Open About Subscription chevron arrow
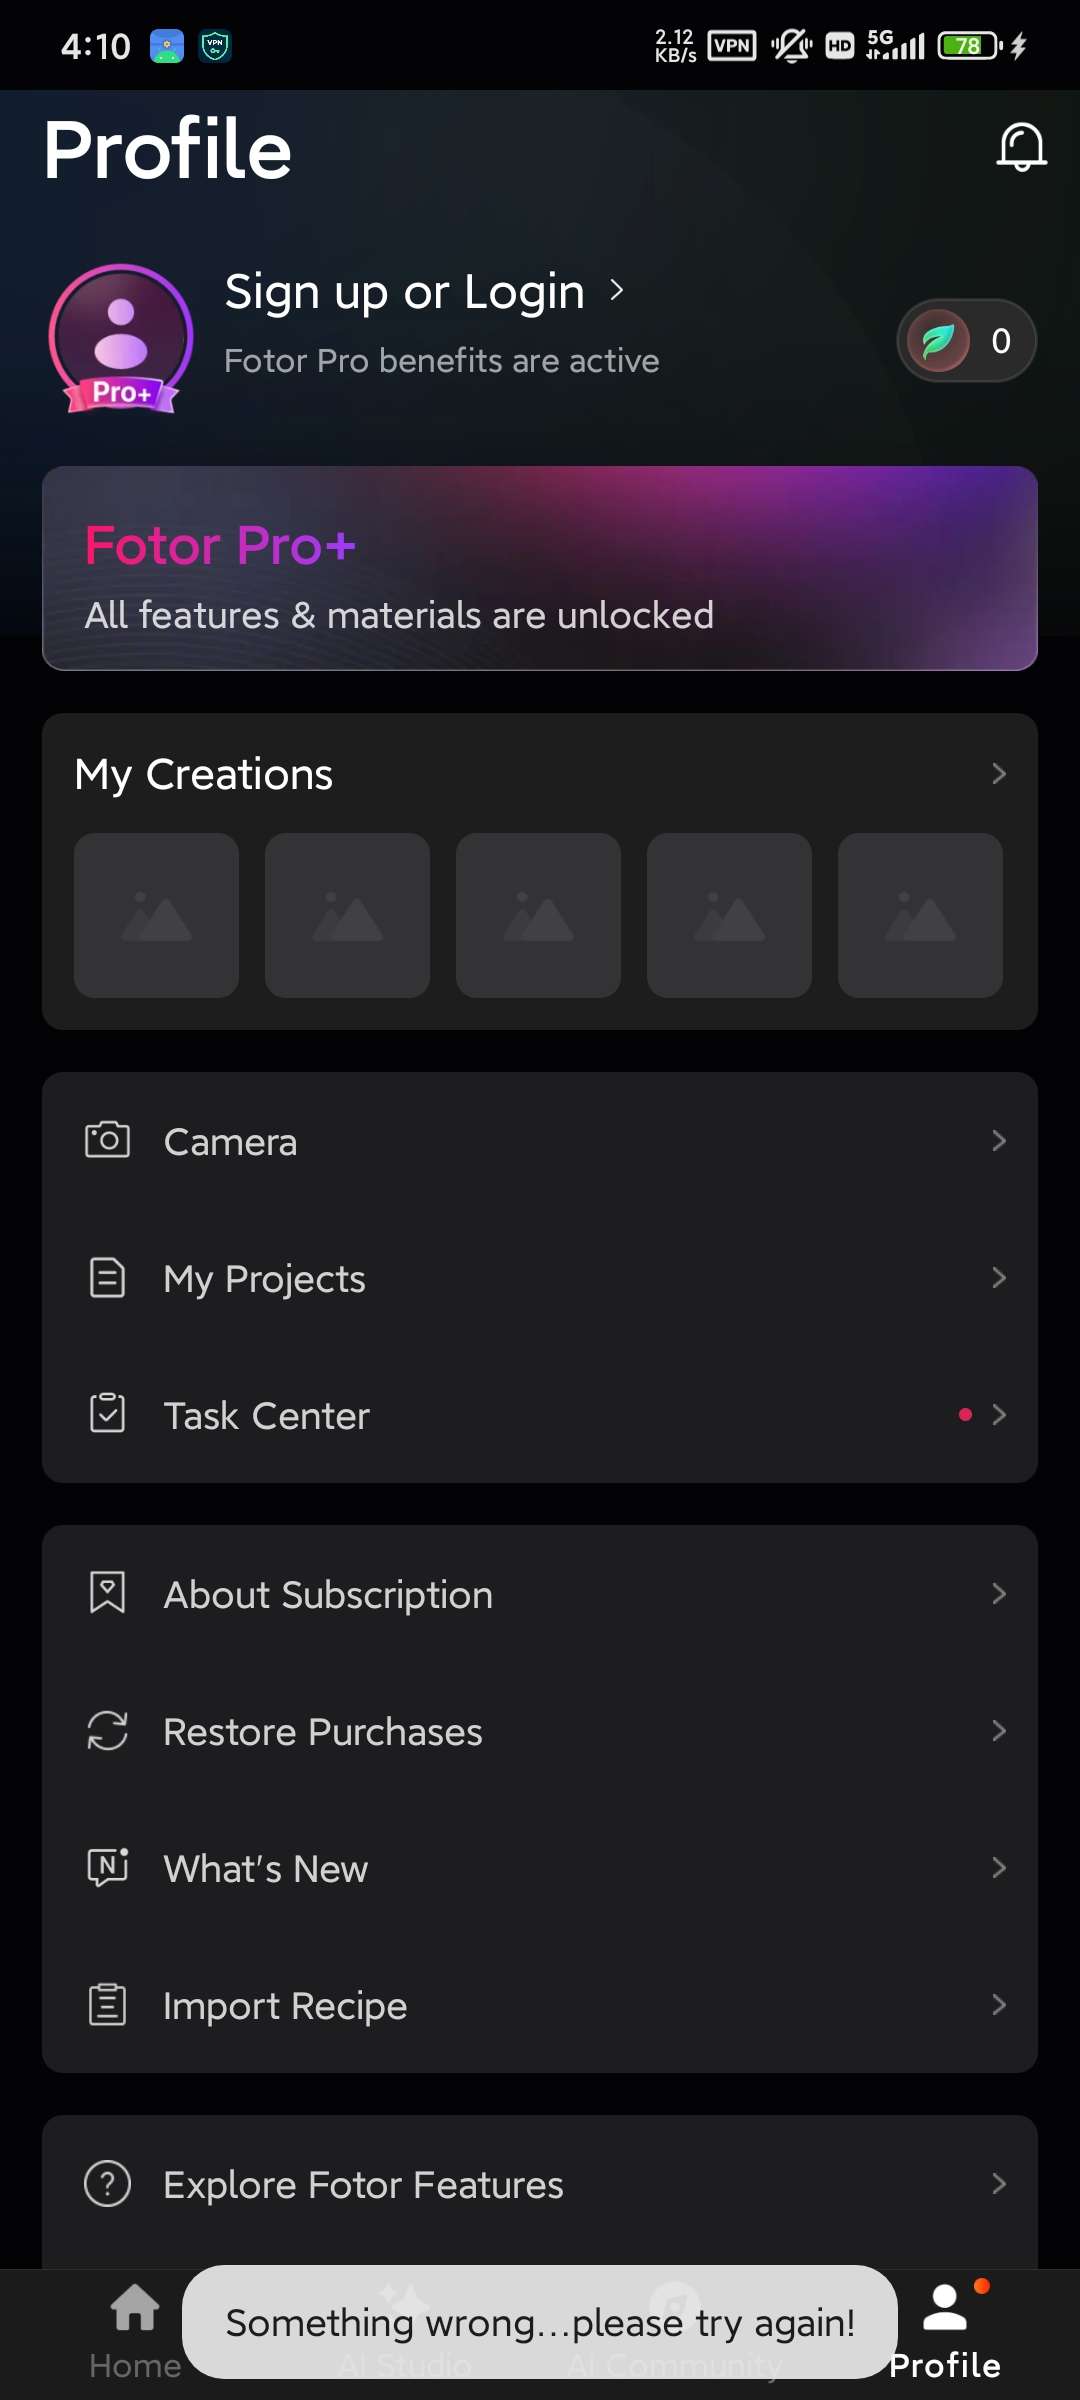Screen dimensions: 1080x2400 click(x=998, y=1594)
